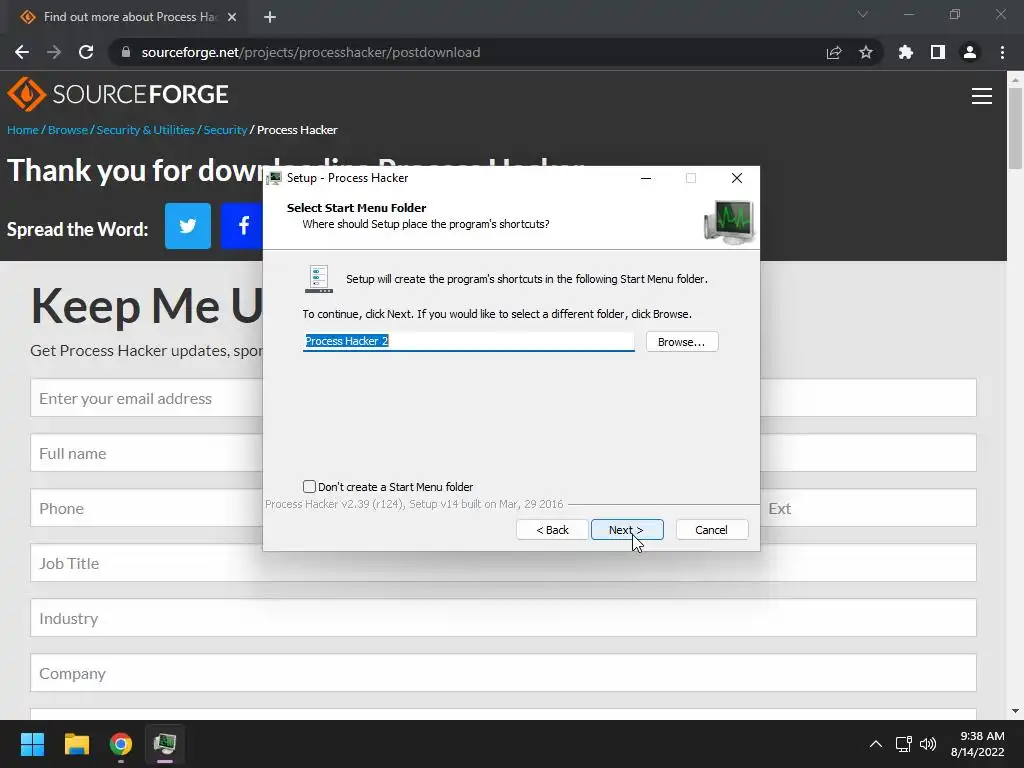Open Chrome extensions puzzle icon
Screen dimensions: 1024x768
[906, 52]
